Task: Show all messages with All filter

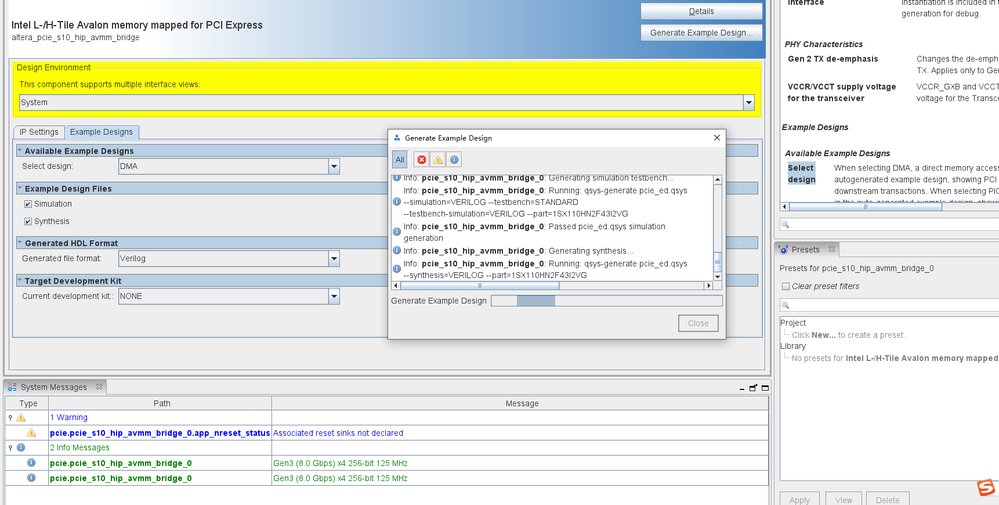Action: 400,160
